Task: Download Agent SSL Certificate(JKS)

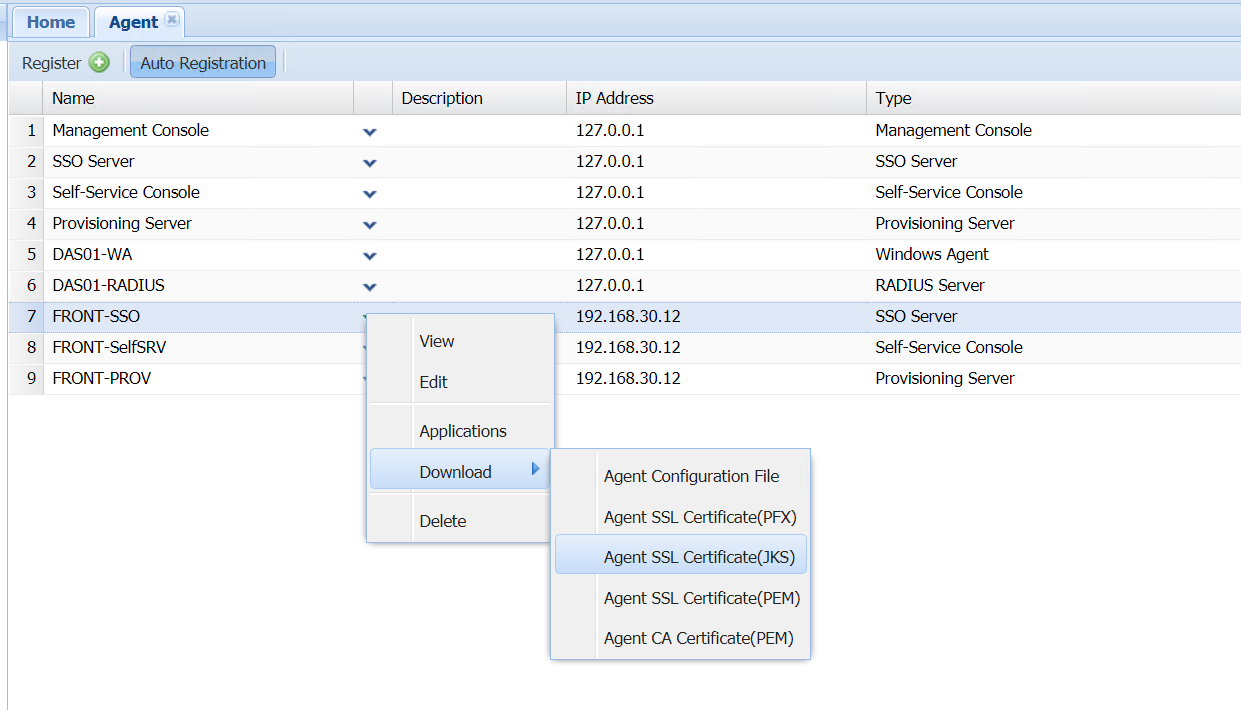Action: [699, 557]
